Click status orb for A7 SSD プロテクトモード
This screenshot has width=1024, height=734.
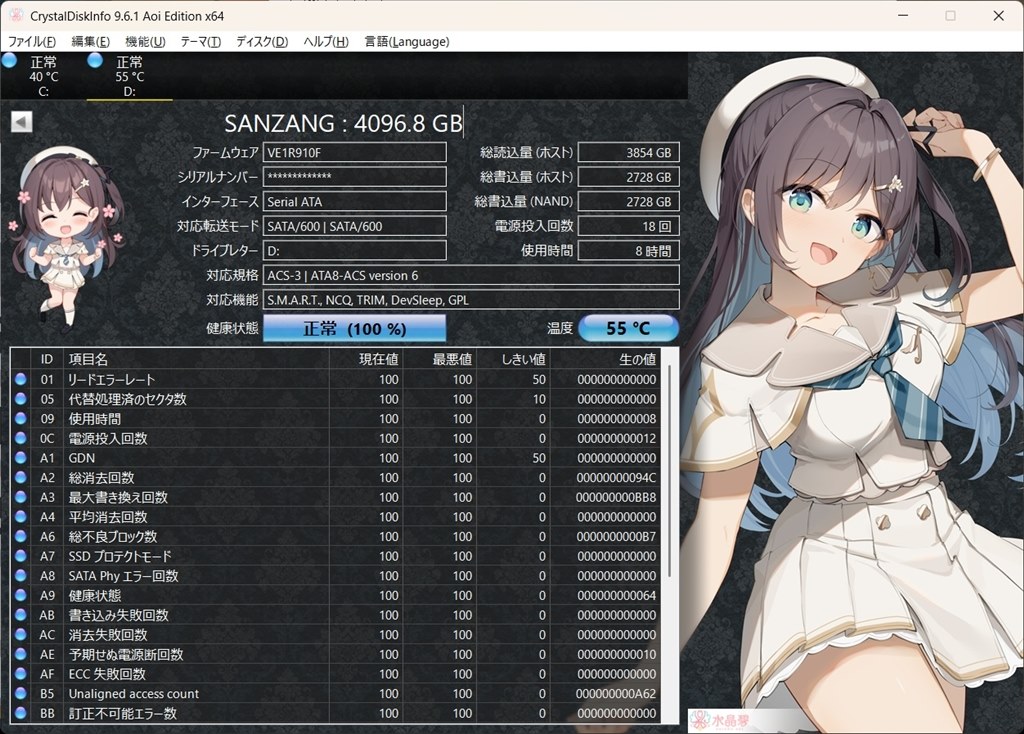(20, 556)
